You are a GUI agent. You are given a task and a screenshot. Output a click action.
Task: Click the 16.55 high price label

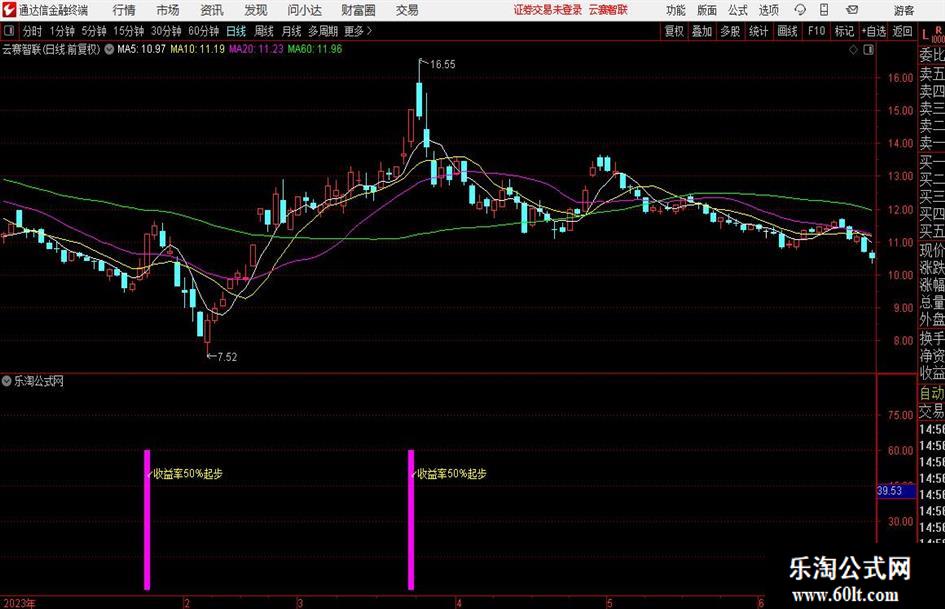coord(442,65)
